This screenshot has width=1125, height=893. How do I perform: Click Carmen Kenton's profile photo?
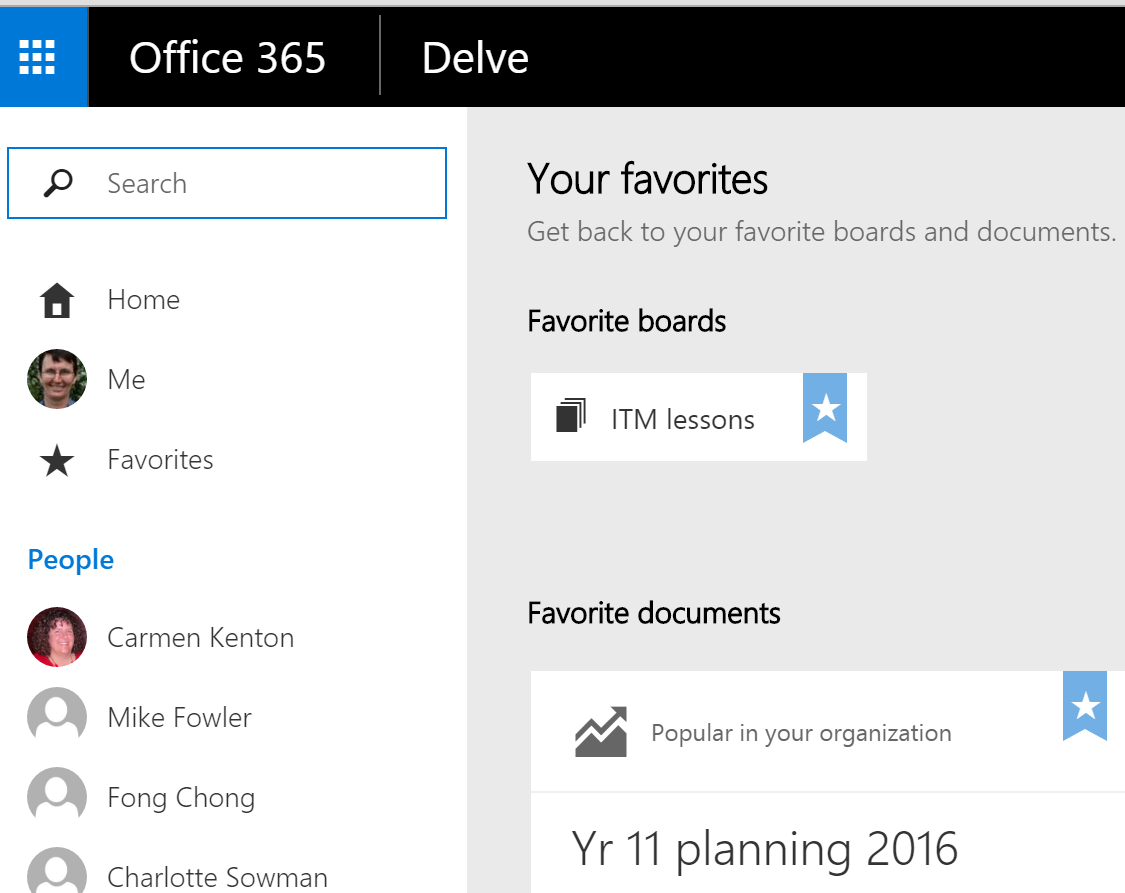[57, 637]
